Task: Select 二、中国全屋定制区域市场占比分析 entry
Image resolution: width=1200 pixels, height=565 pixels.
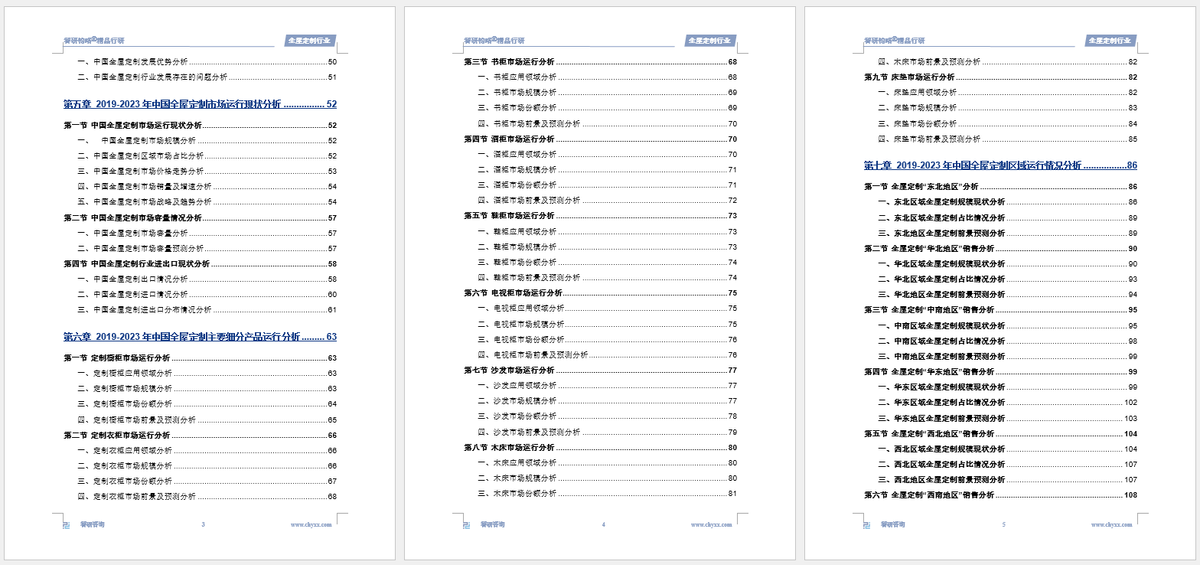Action: 207,156
